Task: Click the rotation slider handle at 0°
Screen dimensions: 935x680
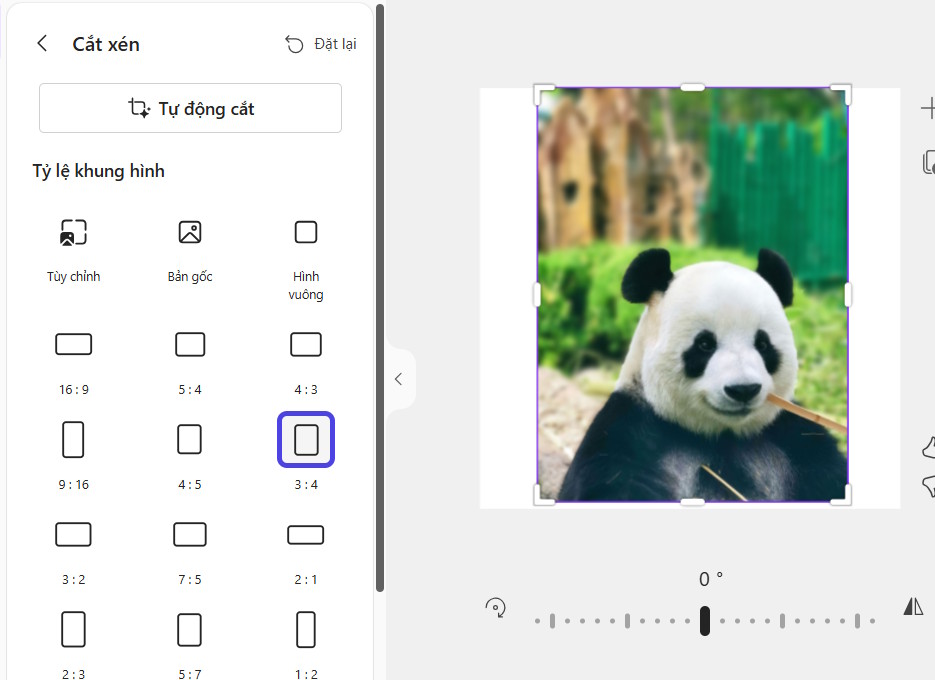Action: (x=704, y=620)
